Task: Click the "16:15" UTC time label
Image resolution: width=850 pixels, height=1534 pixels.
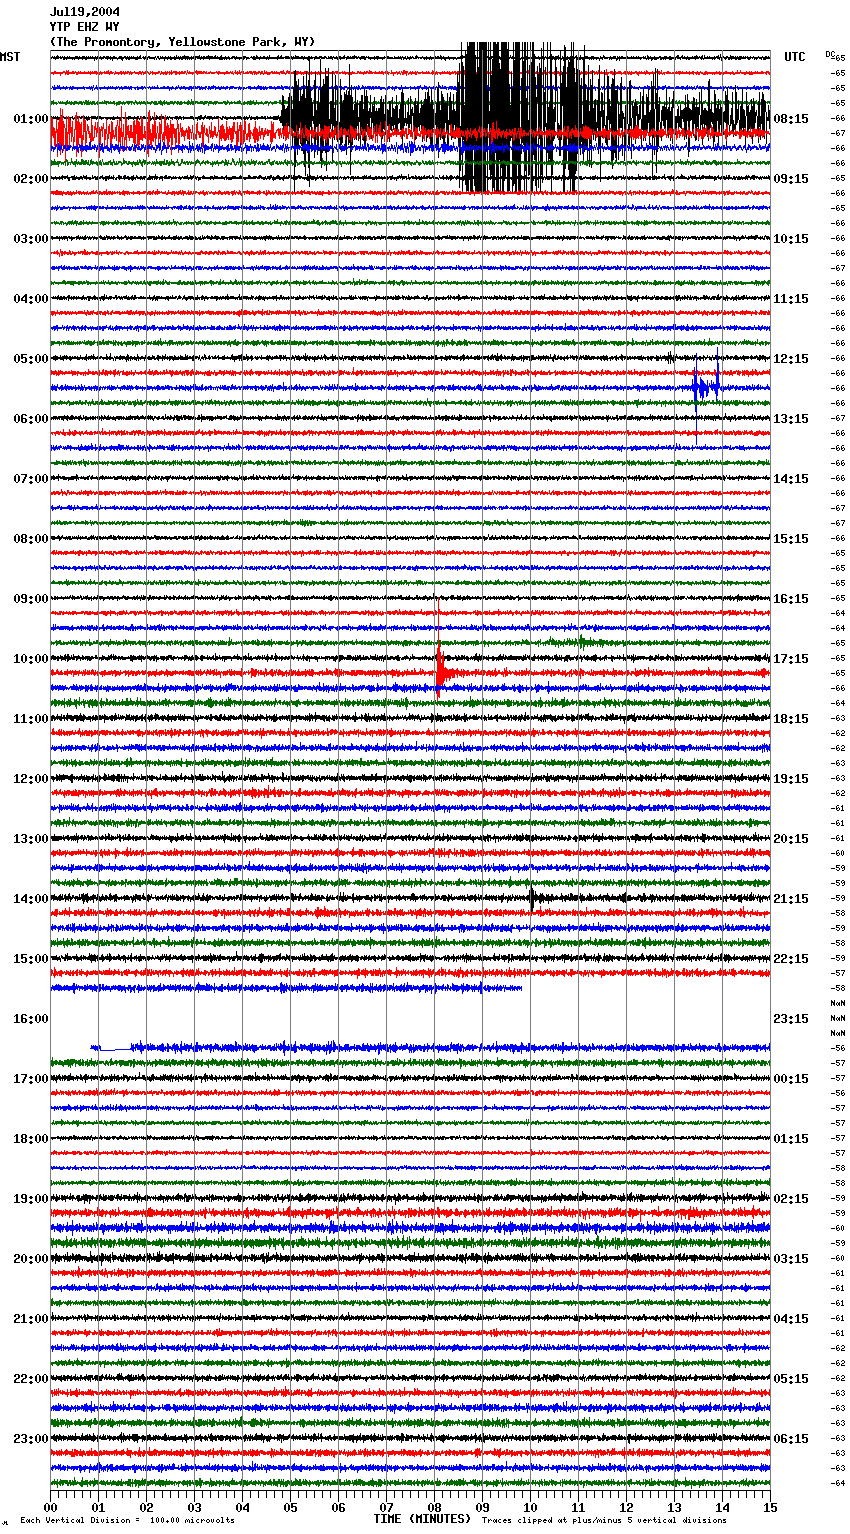Action: click(x=791, y=598)
